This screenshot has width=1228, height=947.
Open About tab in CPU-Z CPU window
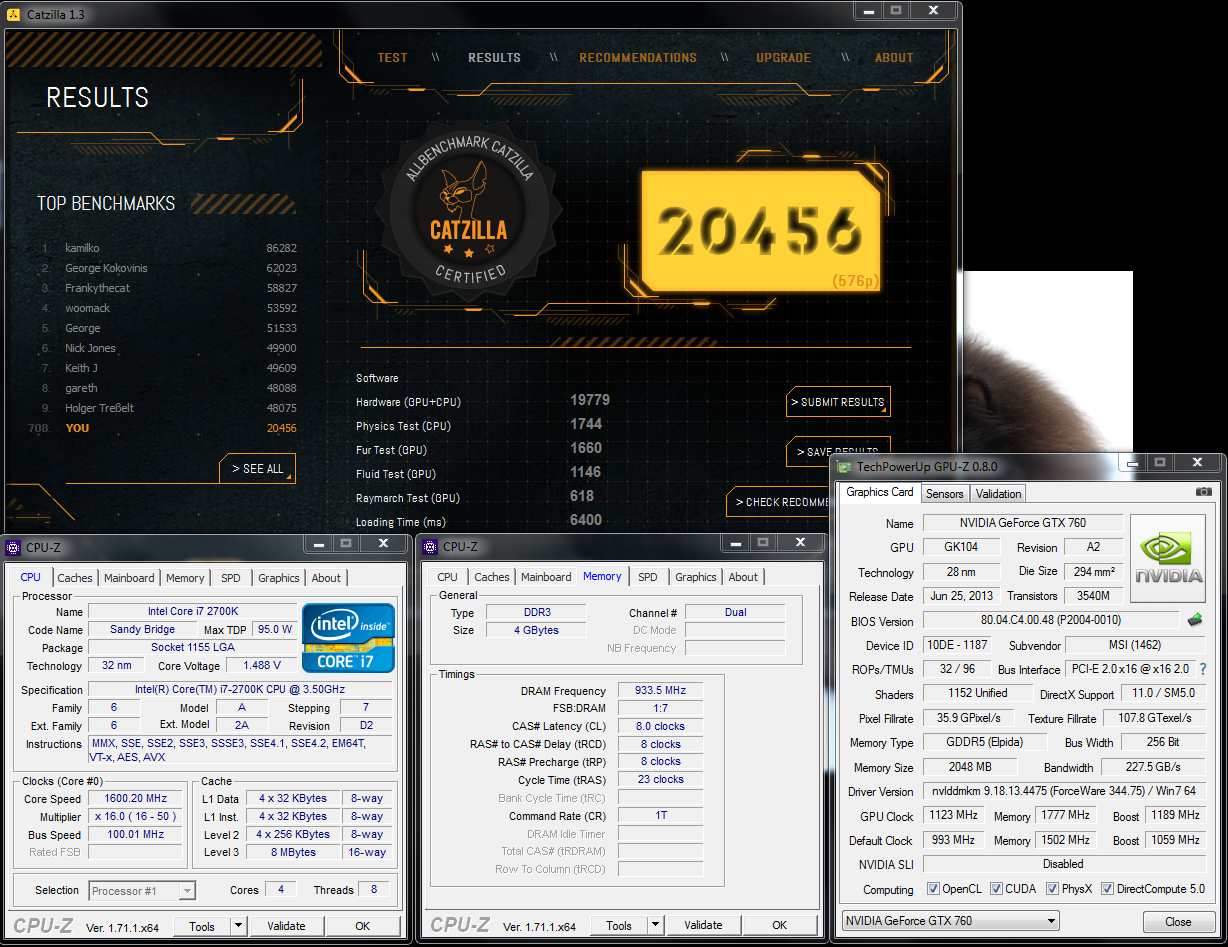[326, 578]
